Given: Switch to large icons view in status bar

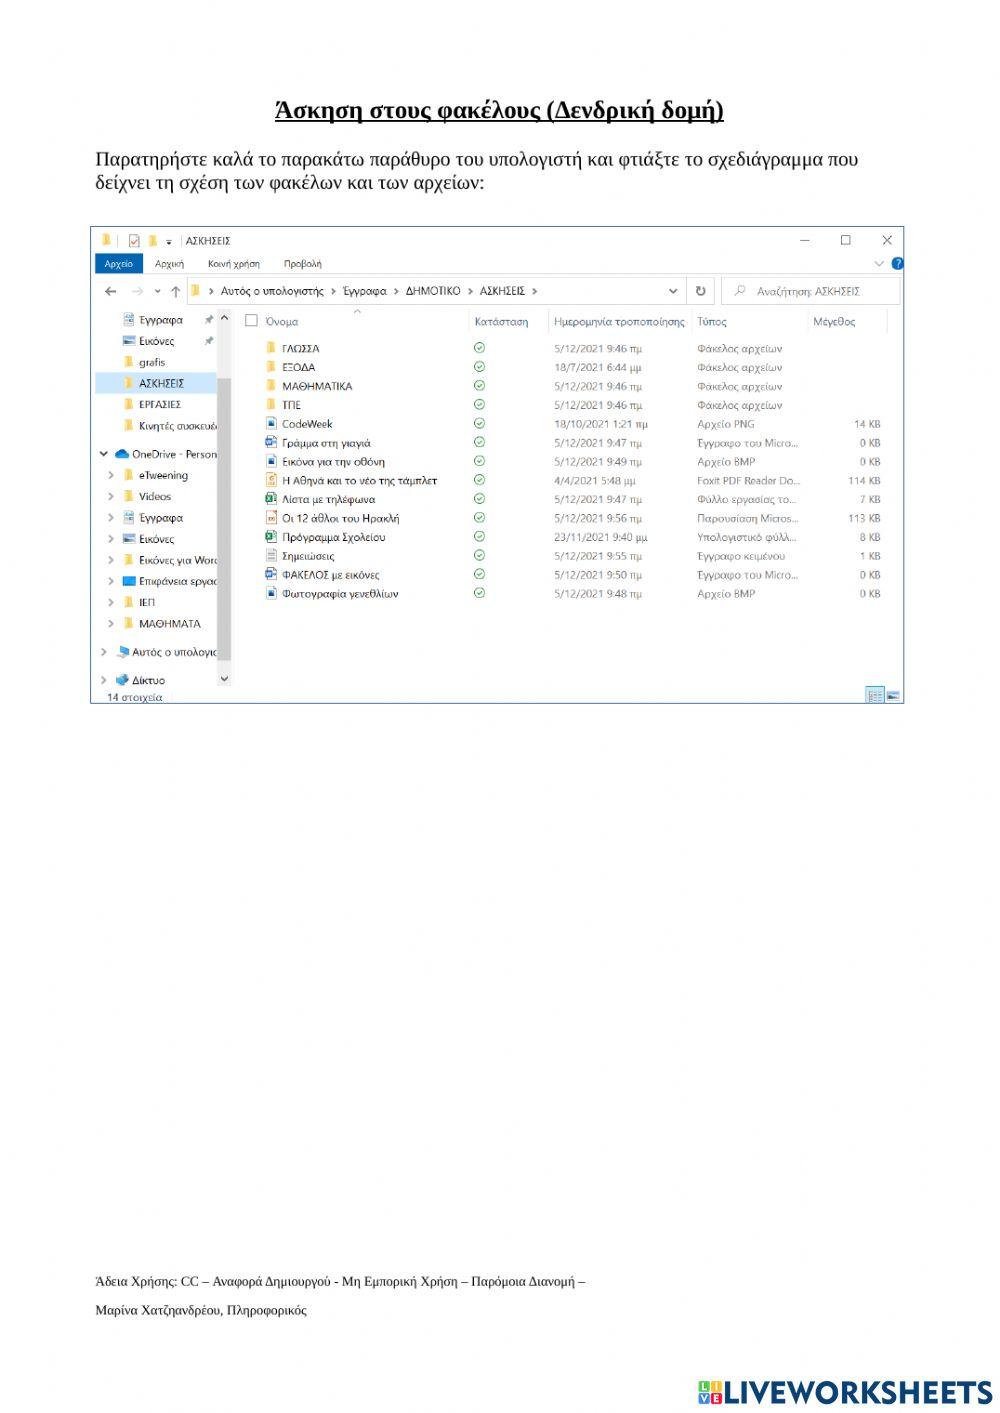Looking at the screenshot, I should click(893, 695).
